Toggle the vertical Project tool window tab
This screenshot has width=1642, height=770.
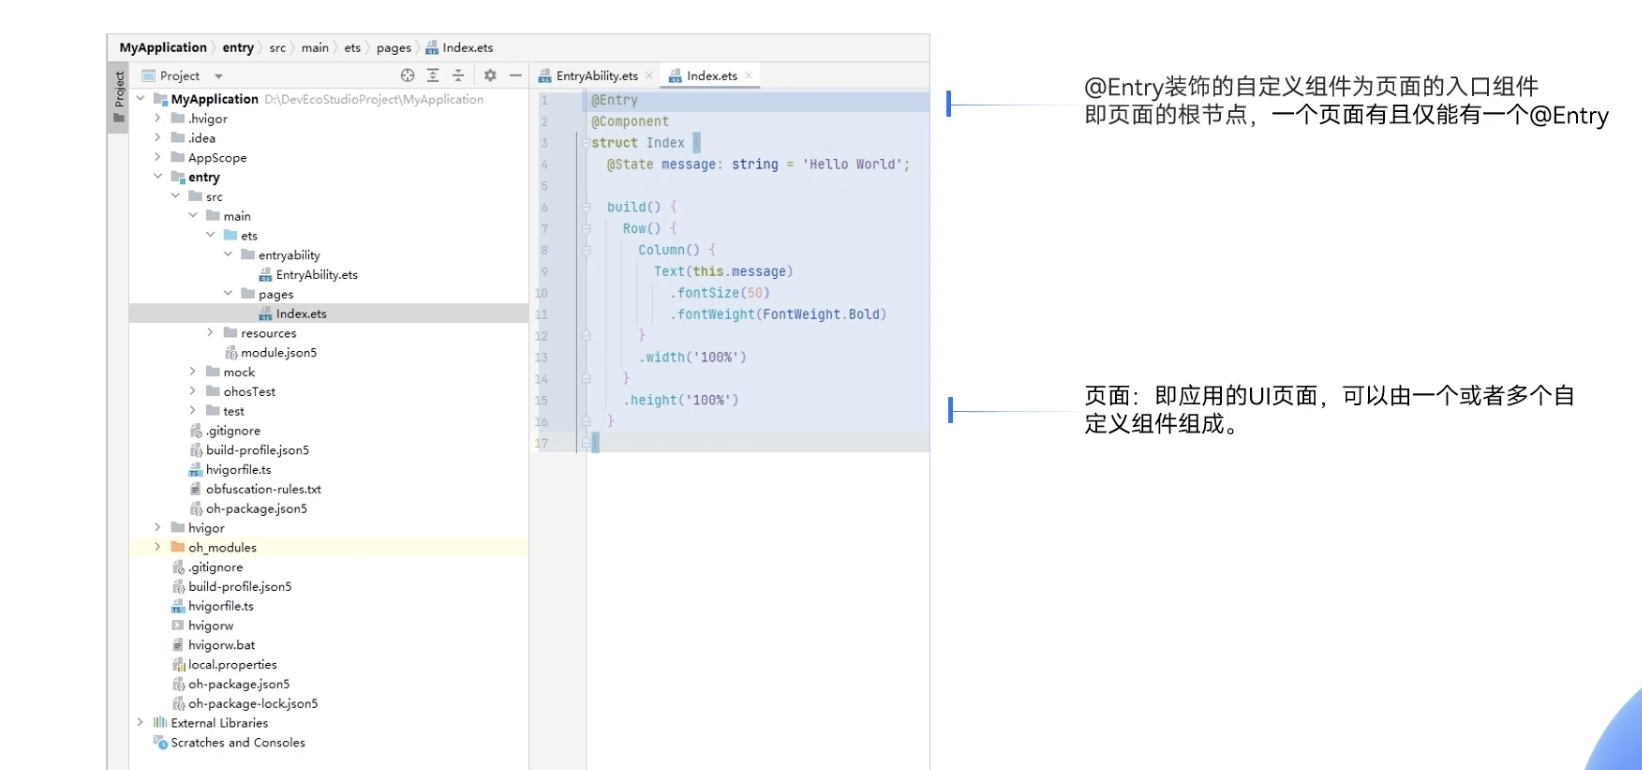119,96
